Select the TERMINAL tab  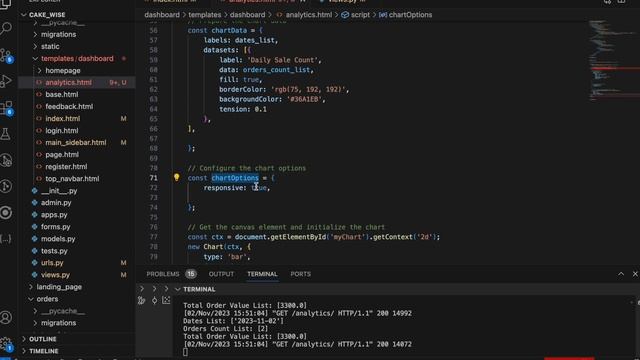pyautogui.click(x=262, y=274)
